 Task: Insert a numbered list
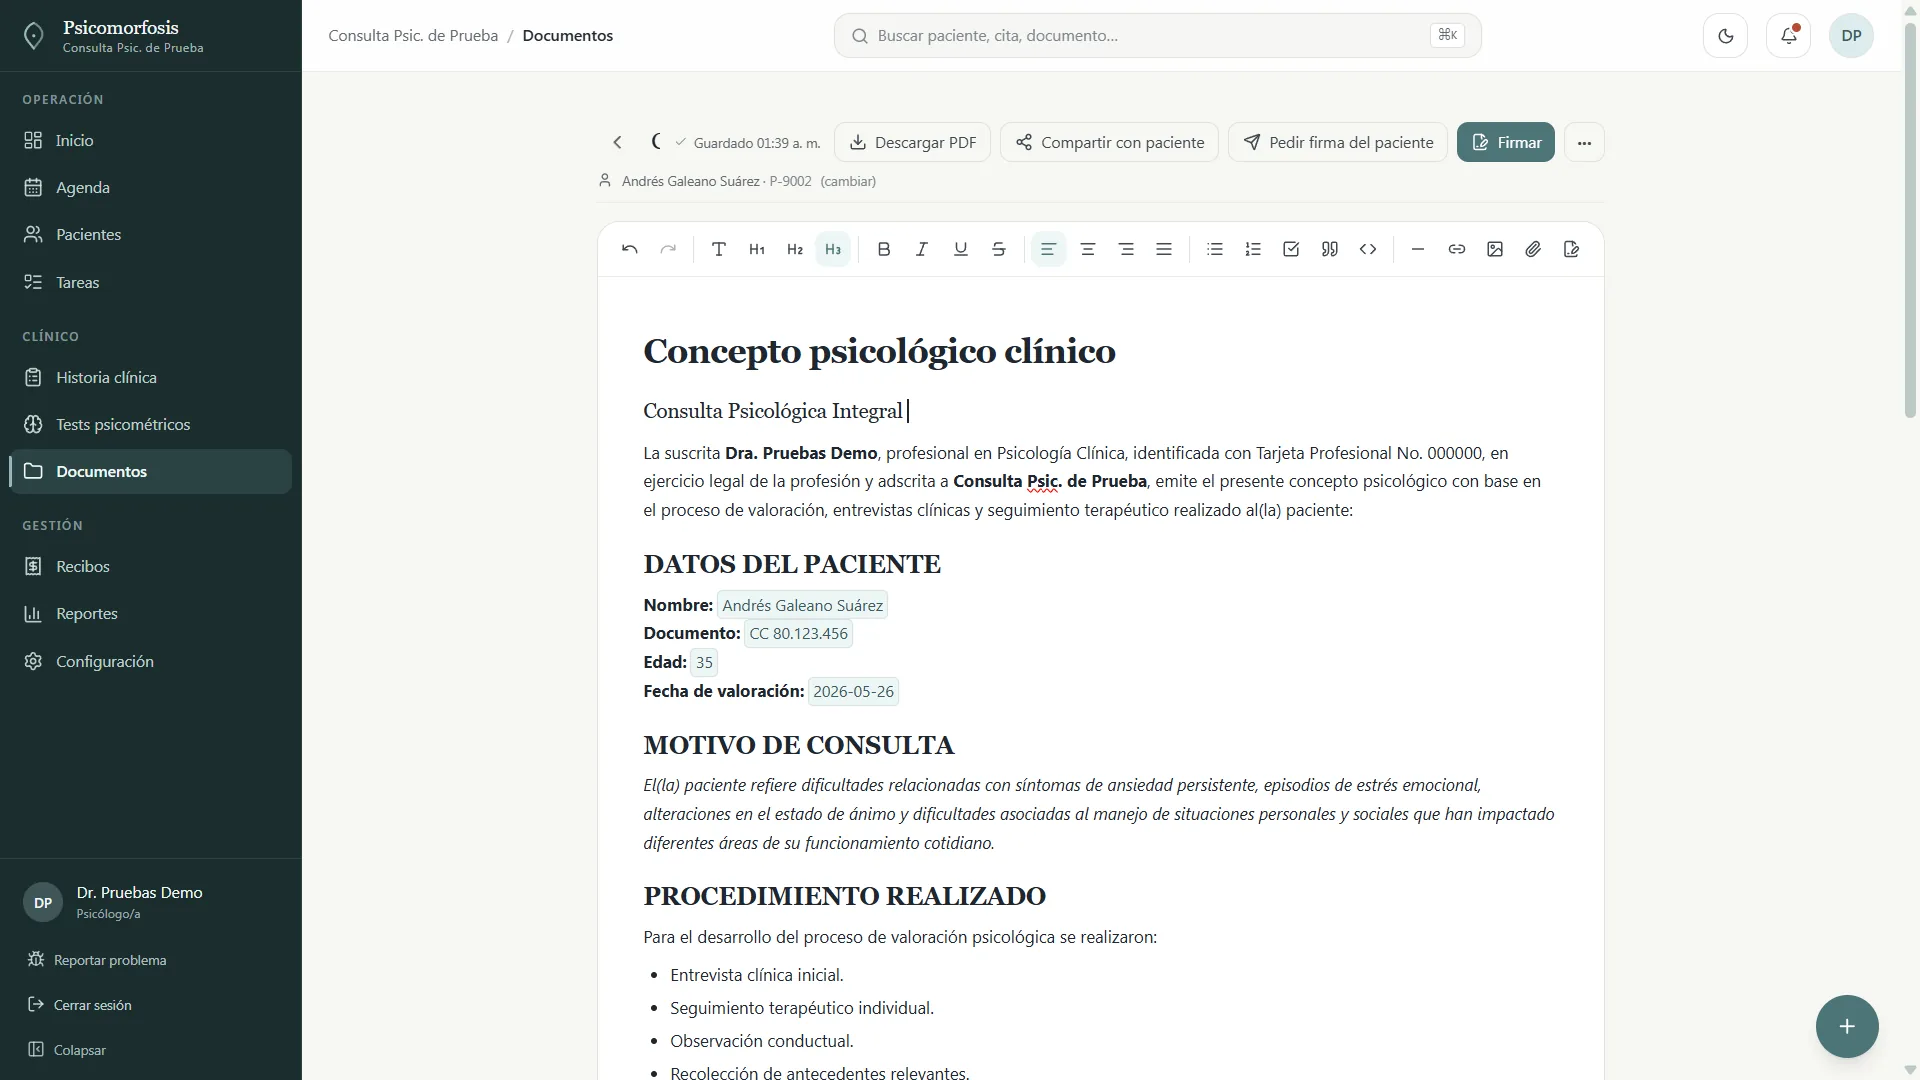point(1253,249)
